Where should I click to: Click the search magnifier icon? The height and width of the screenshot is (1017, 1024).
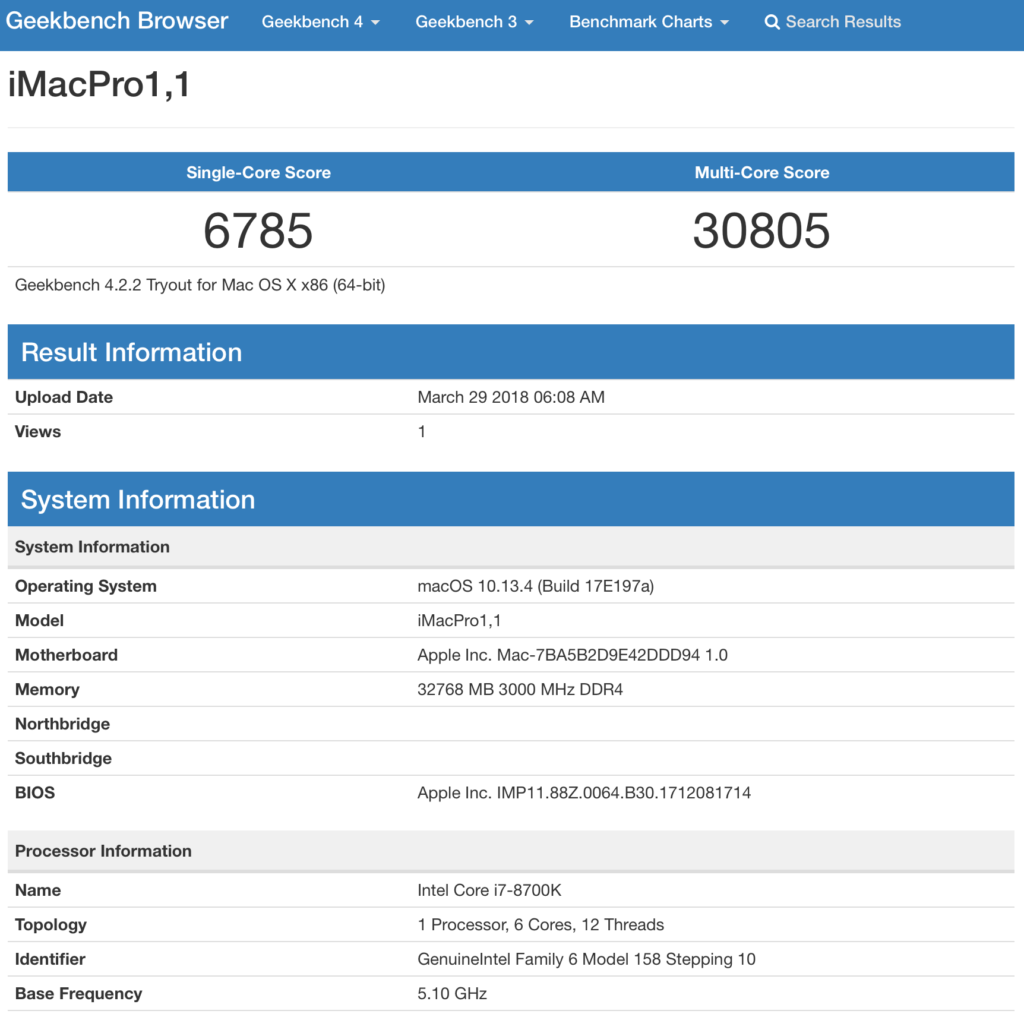click(771, 22)
